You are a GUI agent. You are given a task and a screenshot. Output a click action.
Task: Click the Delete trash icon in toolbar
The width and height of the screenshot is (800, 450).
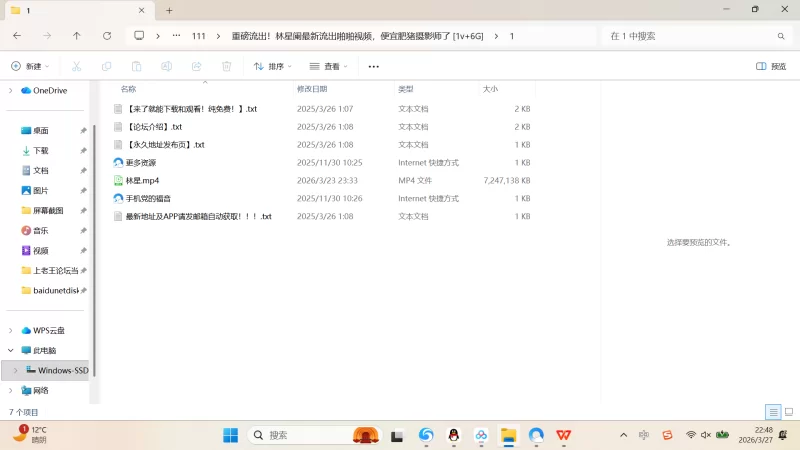[227, 66]
